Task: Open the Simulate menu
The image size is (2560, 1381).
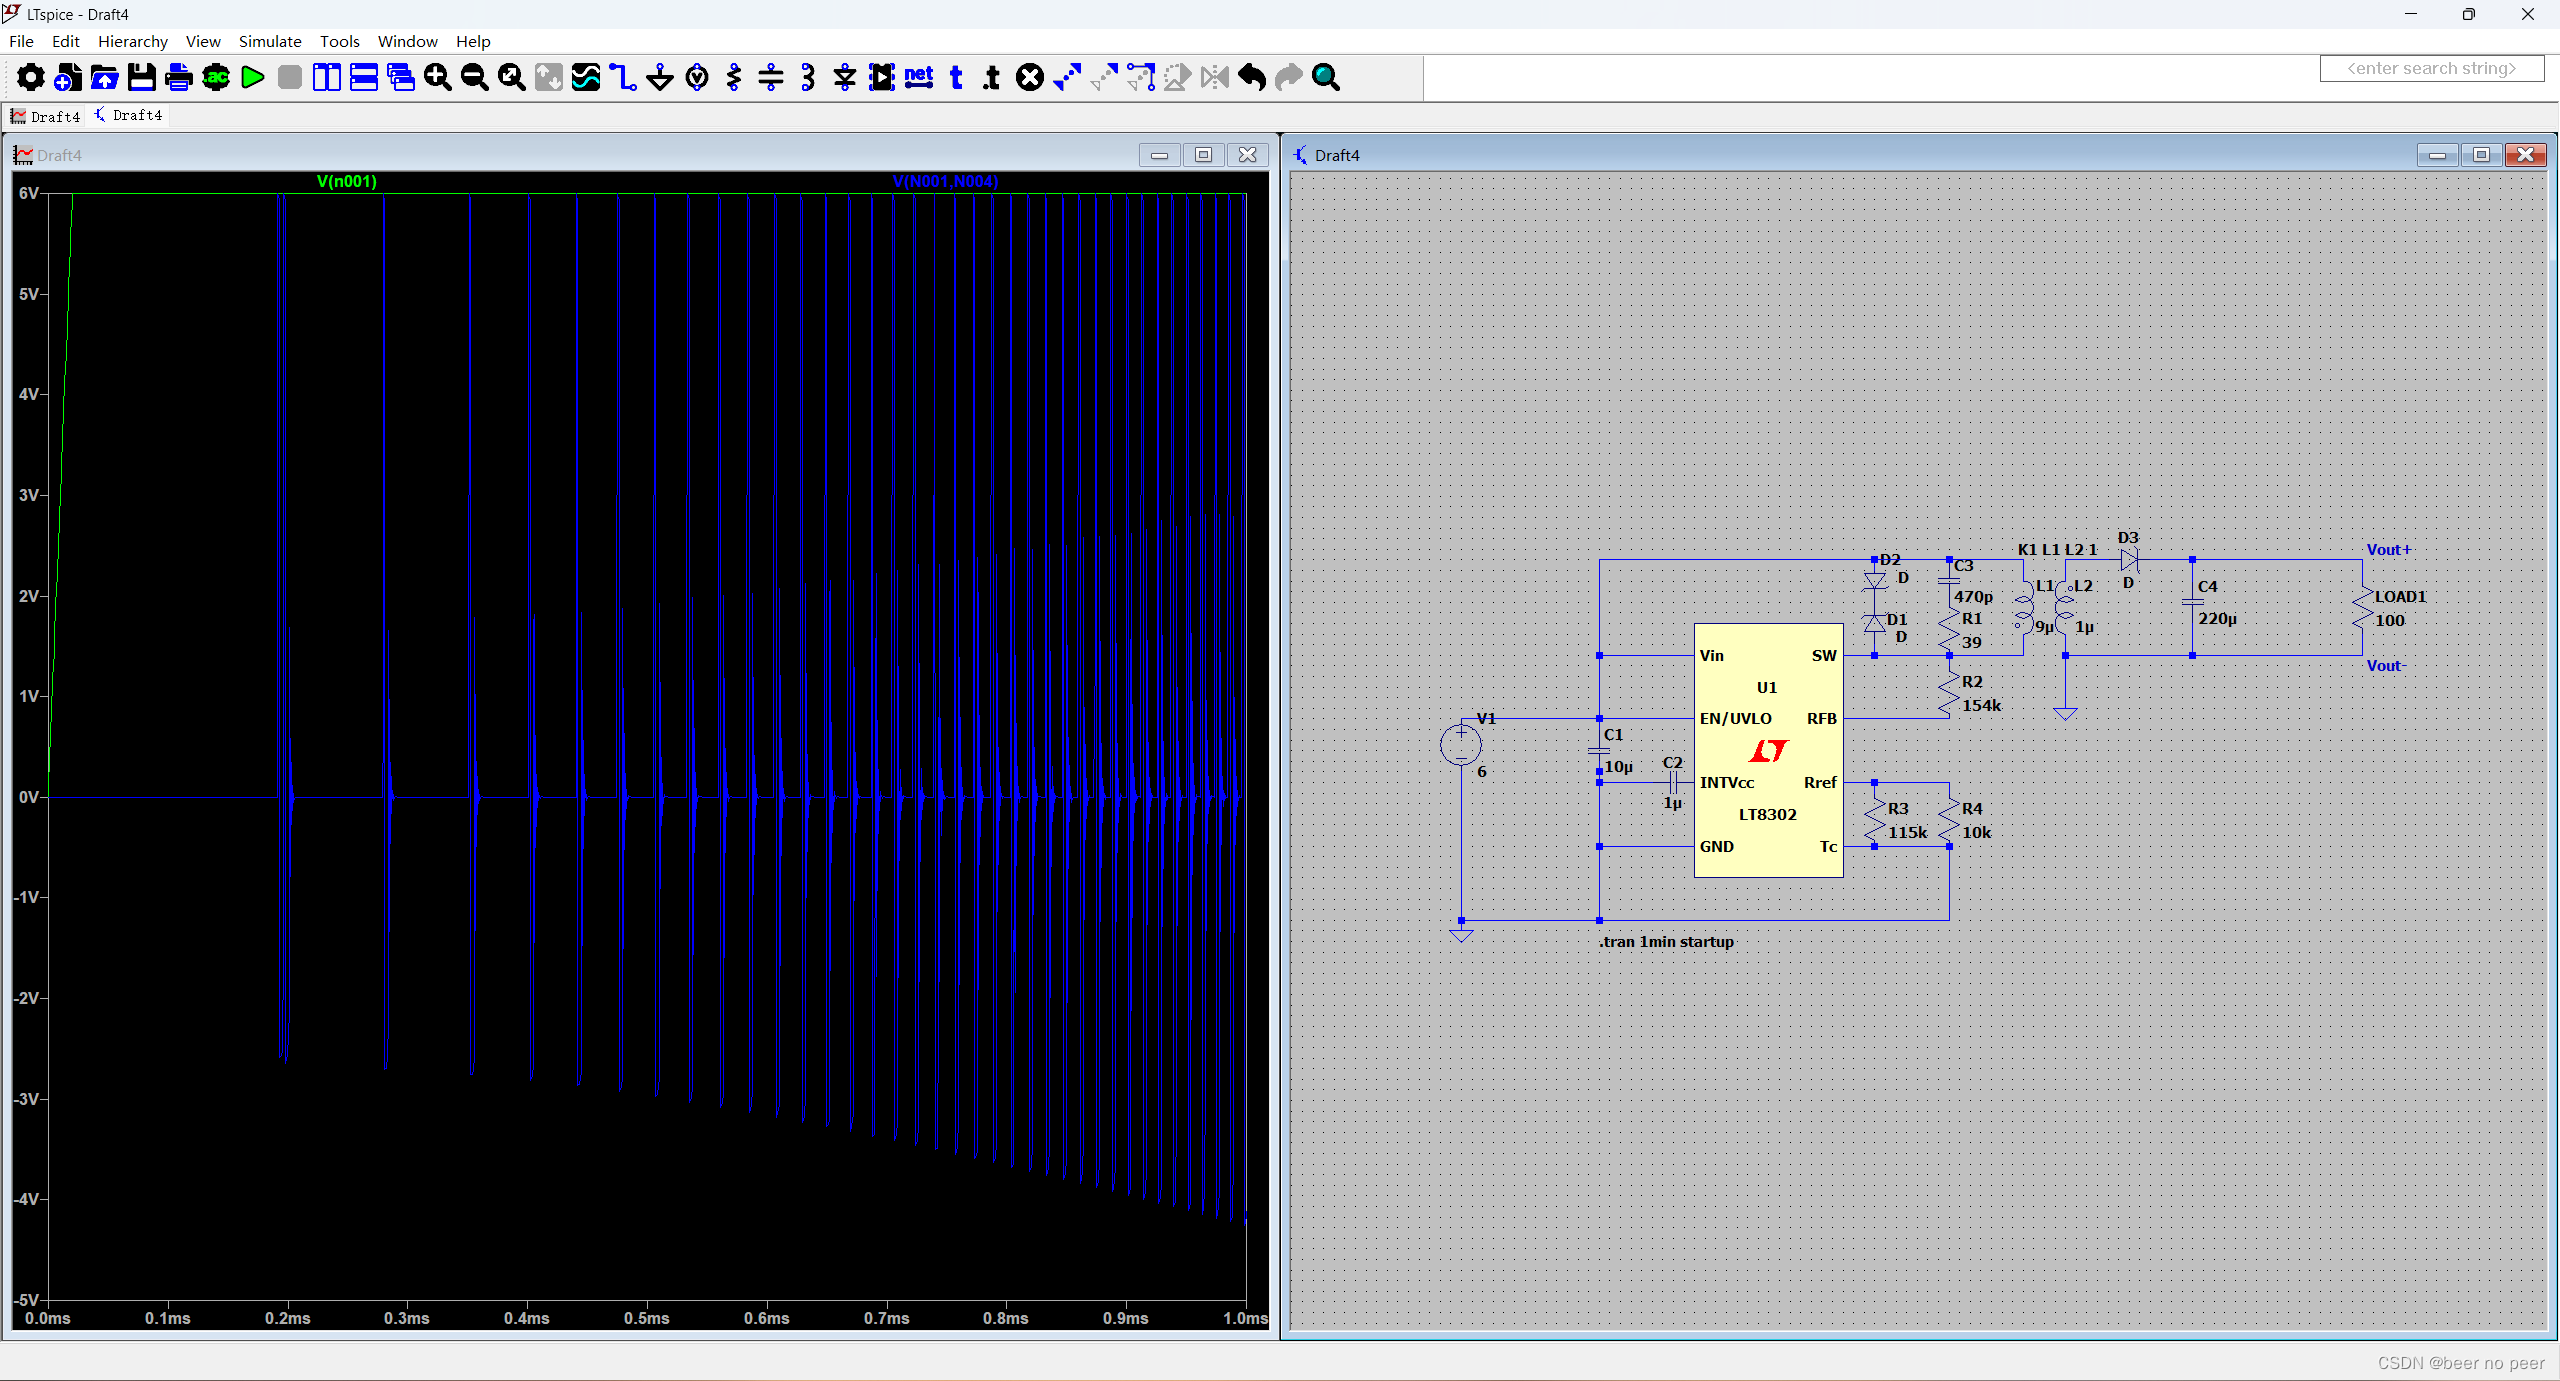Action: click(x=269, y=41)
